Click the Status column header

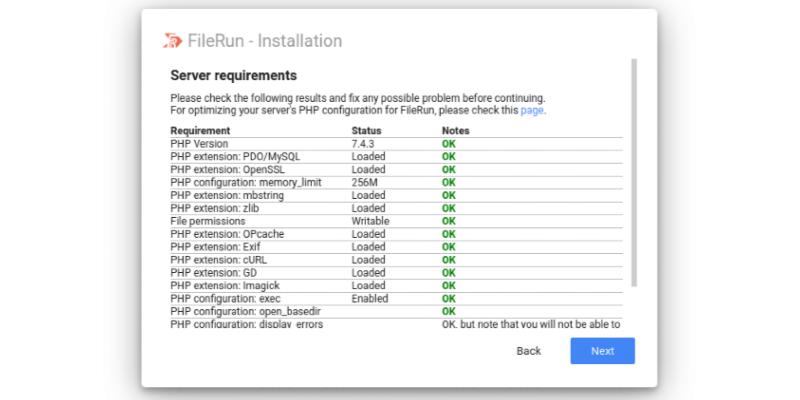click(x=366, y=131)
